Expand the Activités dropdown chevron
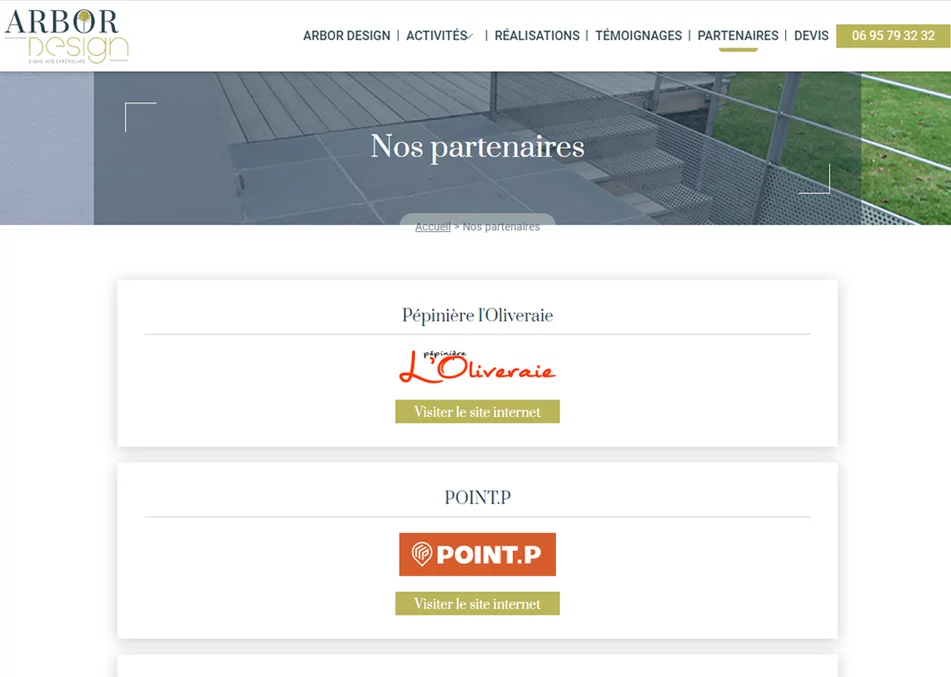The image size is (951, 677). (470, 37)
